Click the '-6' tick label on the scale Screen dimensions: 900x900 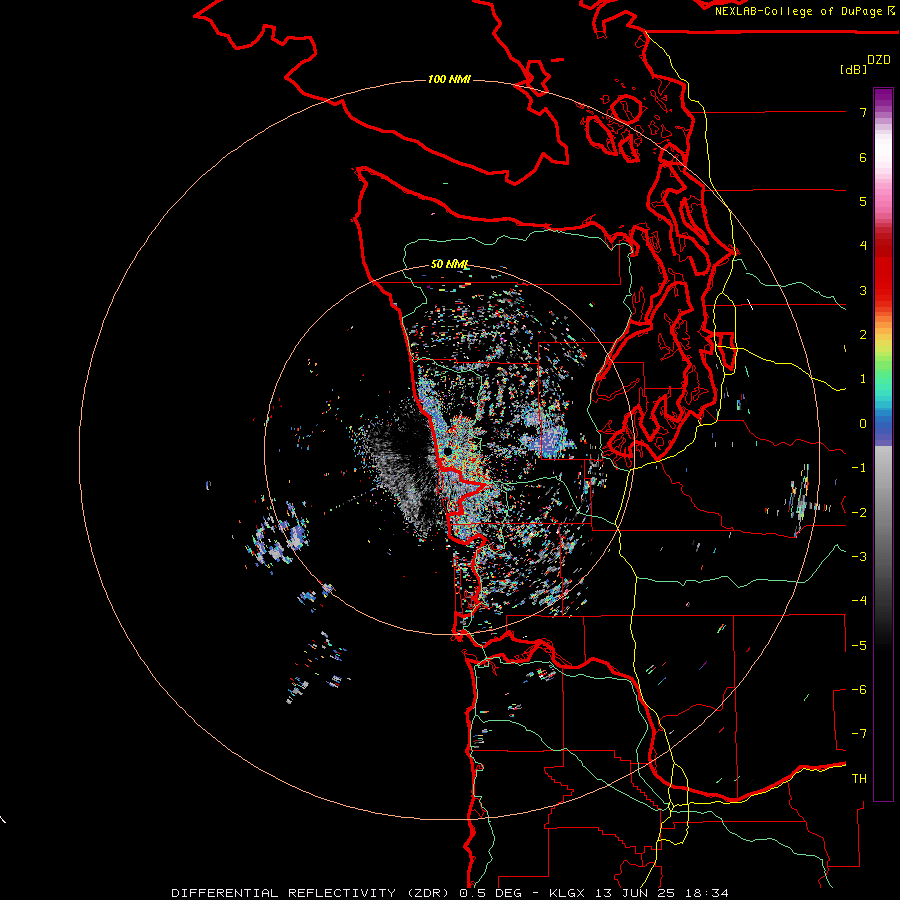[859, 690]
